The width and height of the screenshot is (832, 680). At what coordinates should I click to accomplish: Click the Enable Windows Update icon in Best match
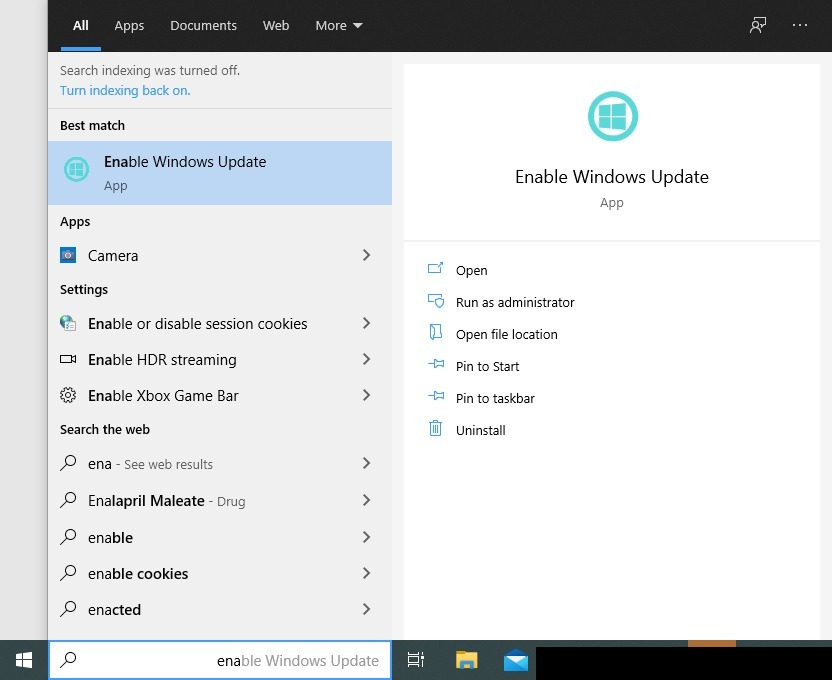point(76,170)
